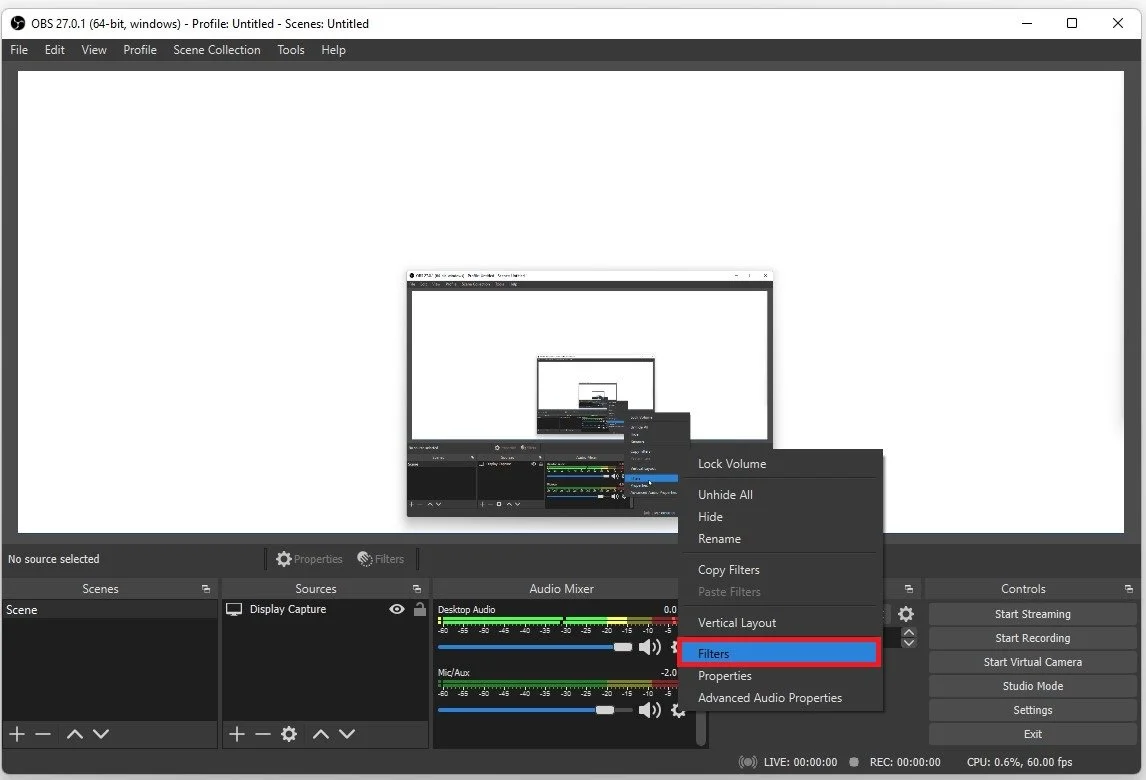Open the Filters panel from the toolbar

[381, 559]
